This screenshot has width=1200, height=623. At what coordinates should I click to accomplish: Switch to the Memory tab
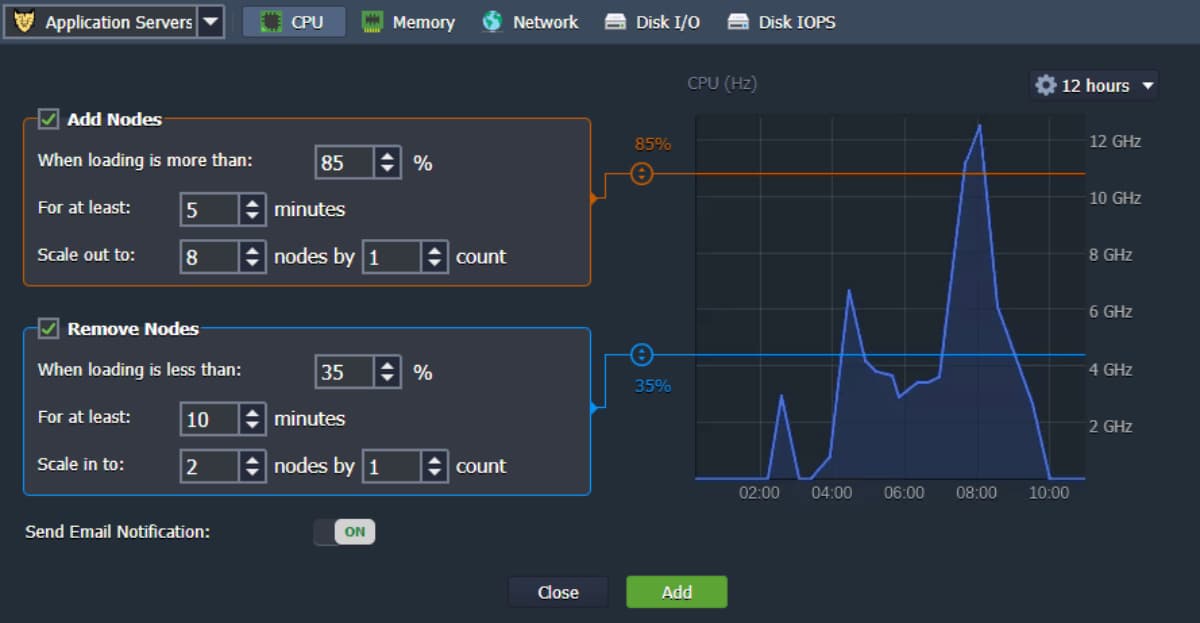point(408,22)
